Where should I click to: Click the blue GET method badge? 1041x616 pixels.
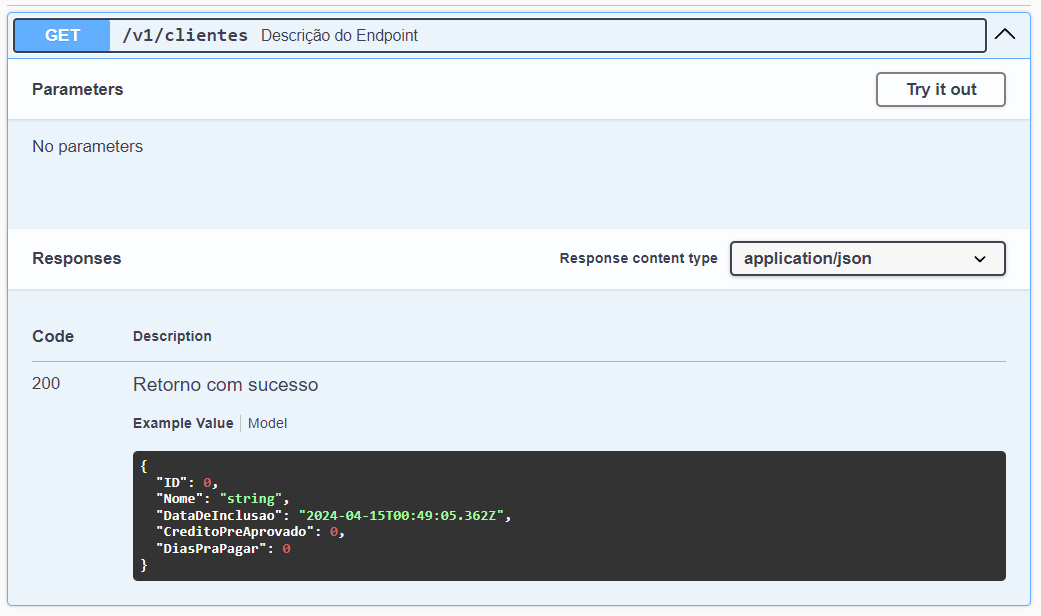pos(60,35)
